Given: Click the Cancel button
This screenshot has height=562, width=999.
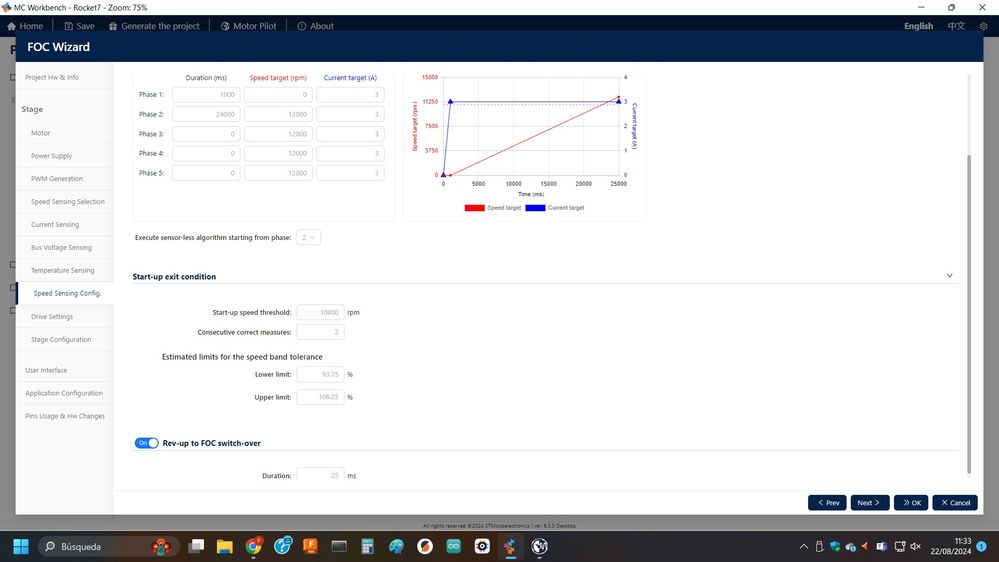Looking at the screenshot, I should 955,503.
